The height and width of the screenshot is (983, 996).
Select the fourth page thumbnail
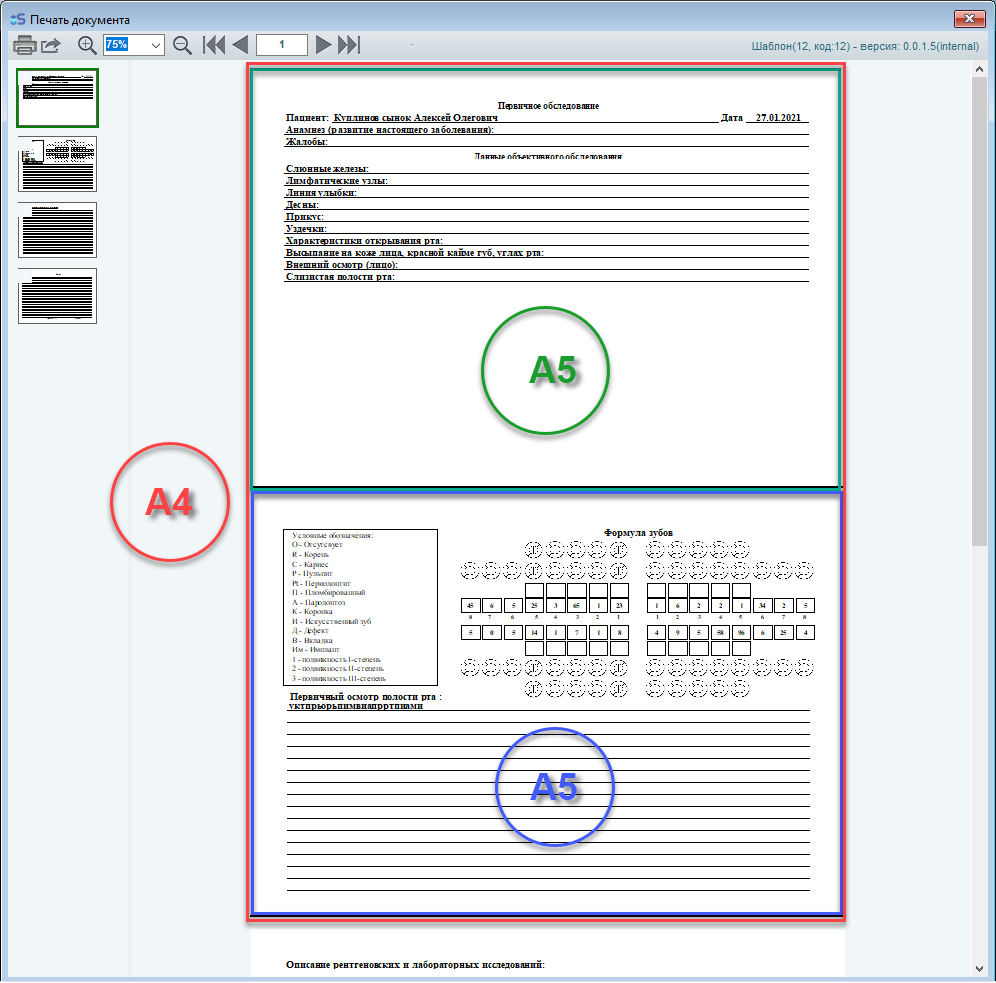click(57, 296)
